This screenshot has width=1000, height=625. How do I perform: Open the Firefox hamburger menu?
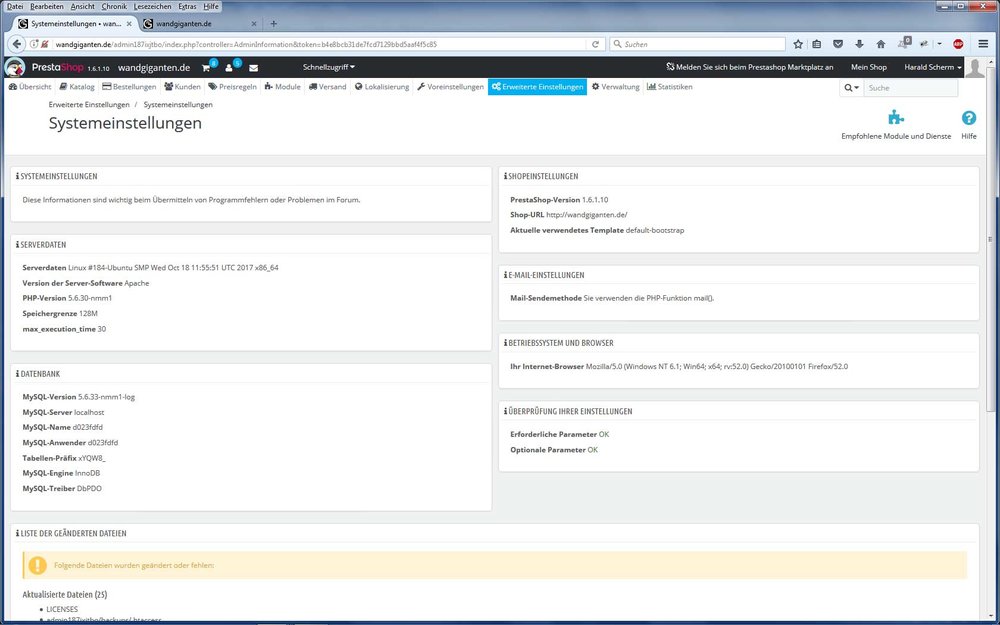pos(983,44)
